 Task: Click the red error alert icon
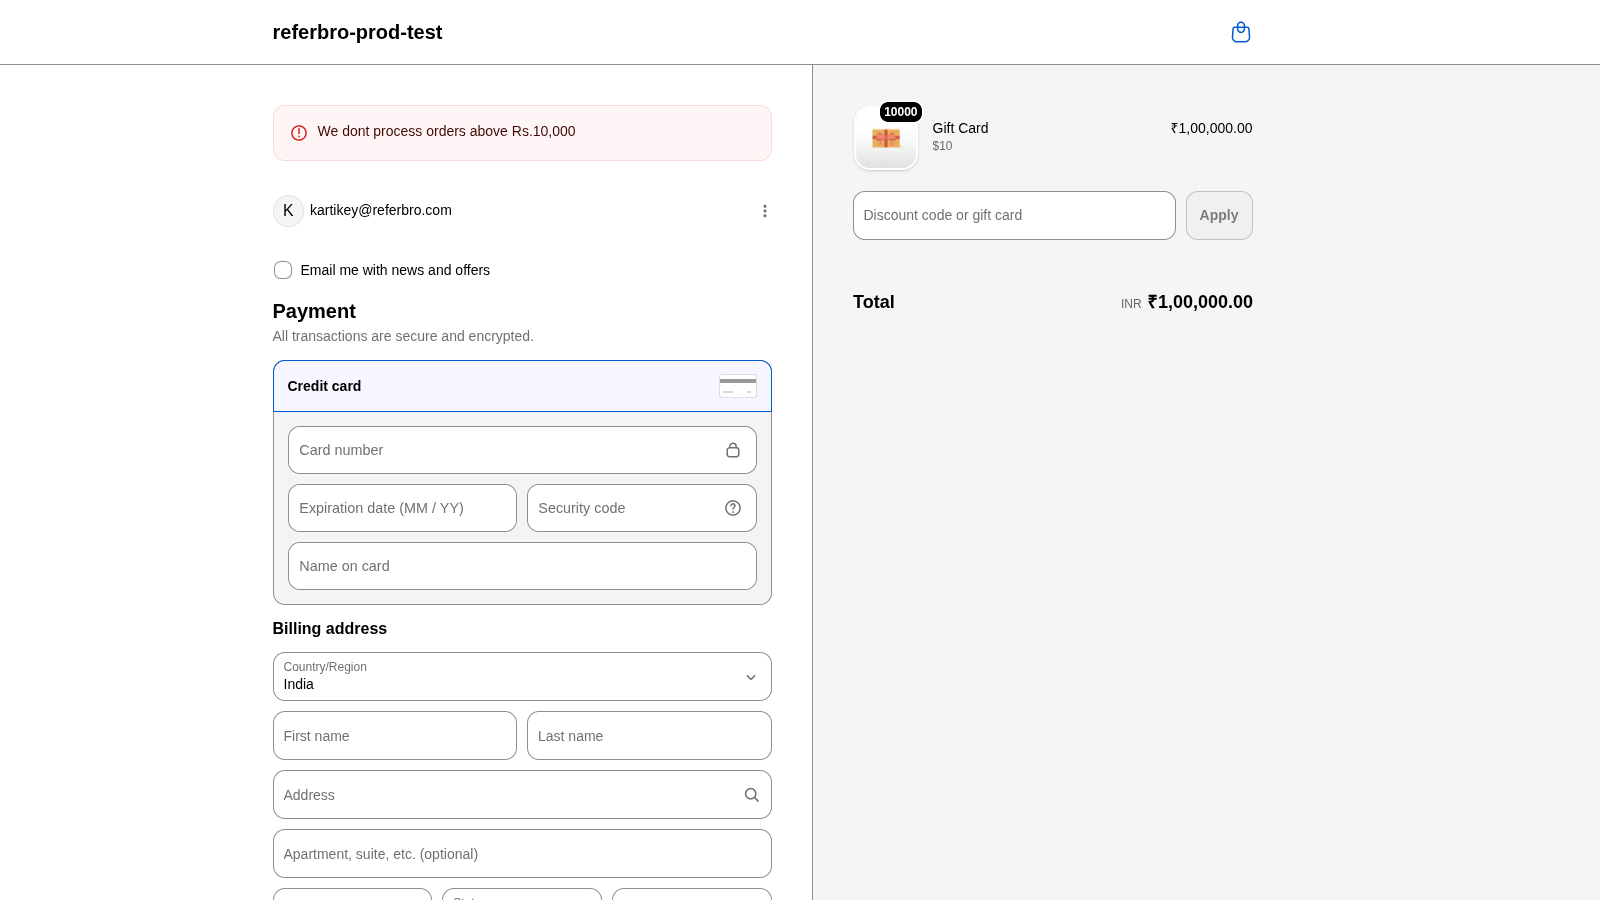tap(299, 132)
